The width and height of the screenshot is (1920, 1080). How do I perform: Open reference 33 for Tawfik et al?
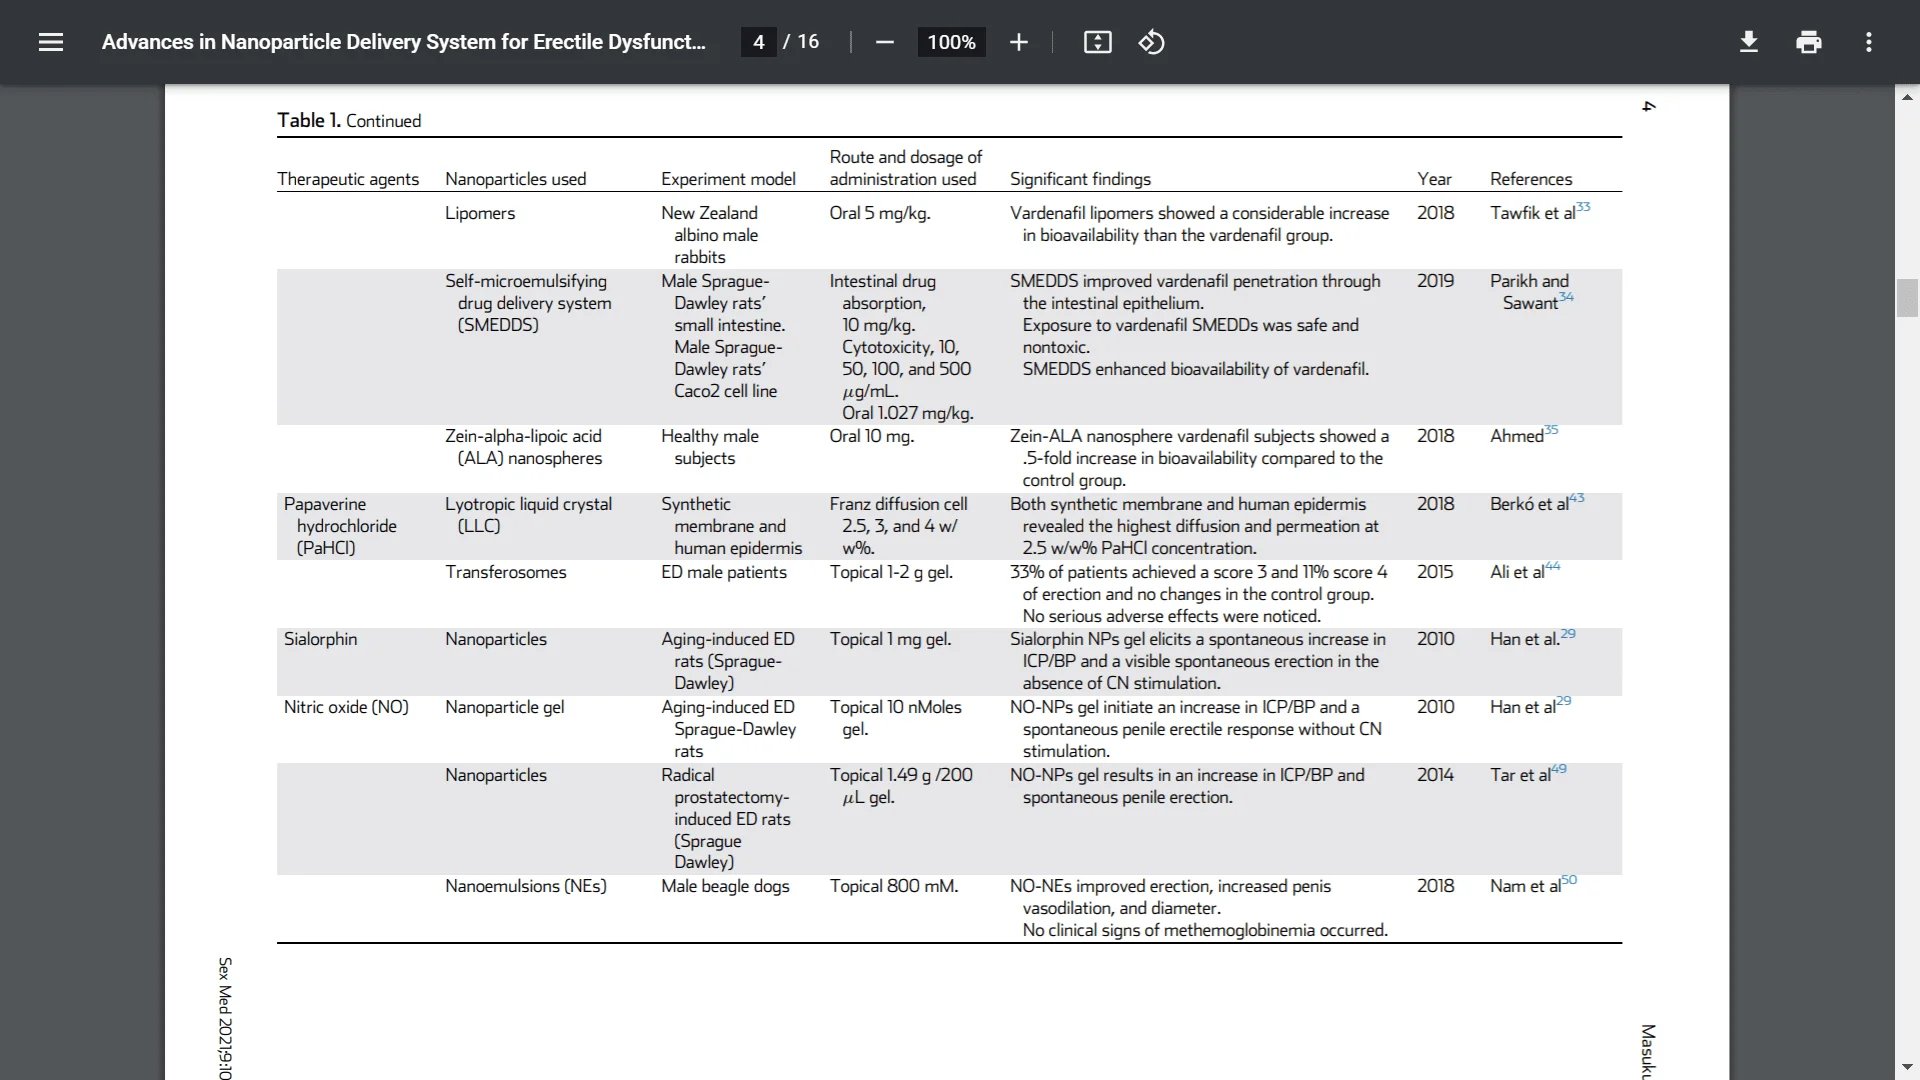[x=1583, y=207]
